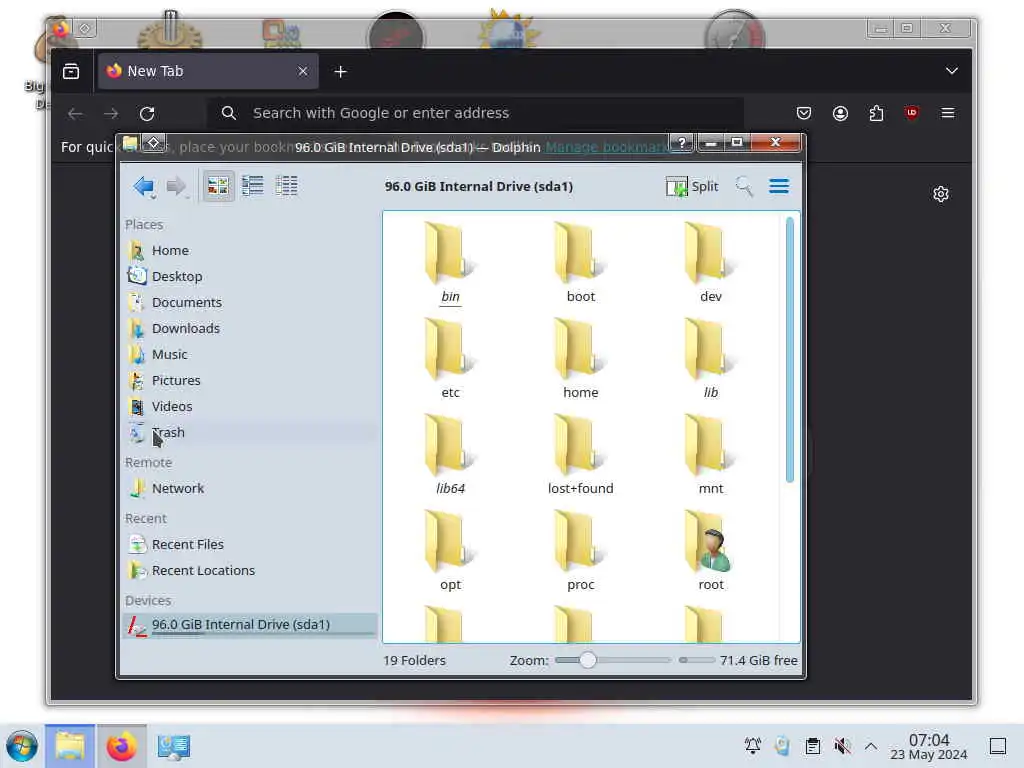Open the Start menu launcher
Screen dimensions: 1024x768
pyautogui.click(x=22, y=746)
